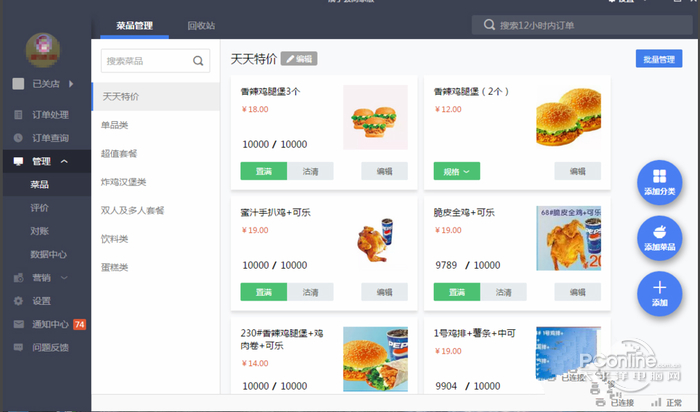700x412 pixels.
Task: Select 对账 submenu item
Action: [x=39, y=231]
